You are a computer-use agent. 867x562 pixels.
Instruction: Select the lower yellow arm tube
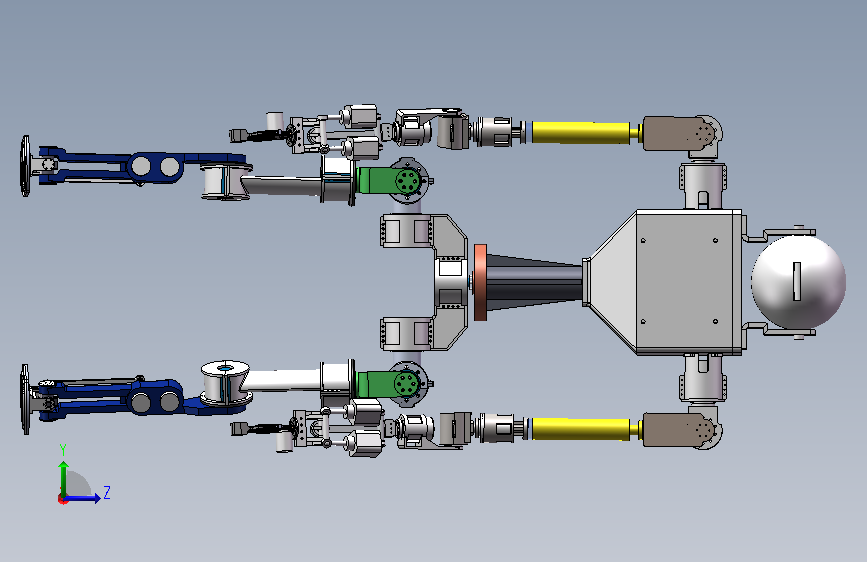(580, 429)
